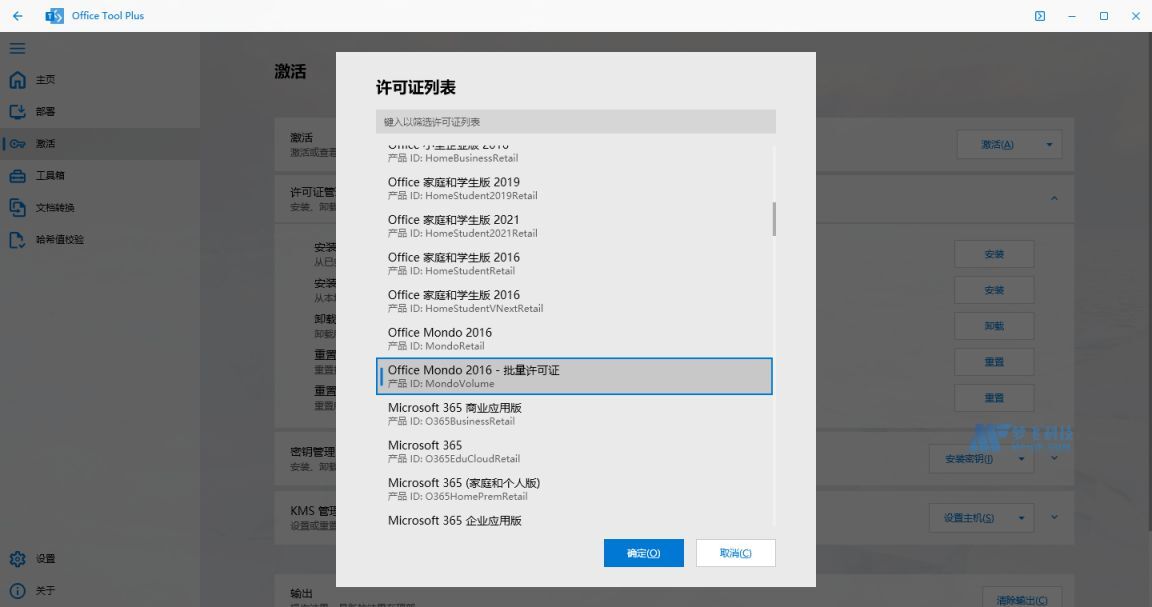Screen dimensions: 1152x607
Task: Collapse the sidebar with the hamburger menu
Action: [17, 47]
